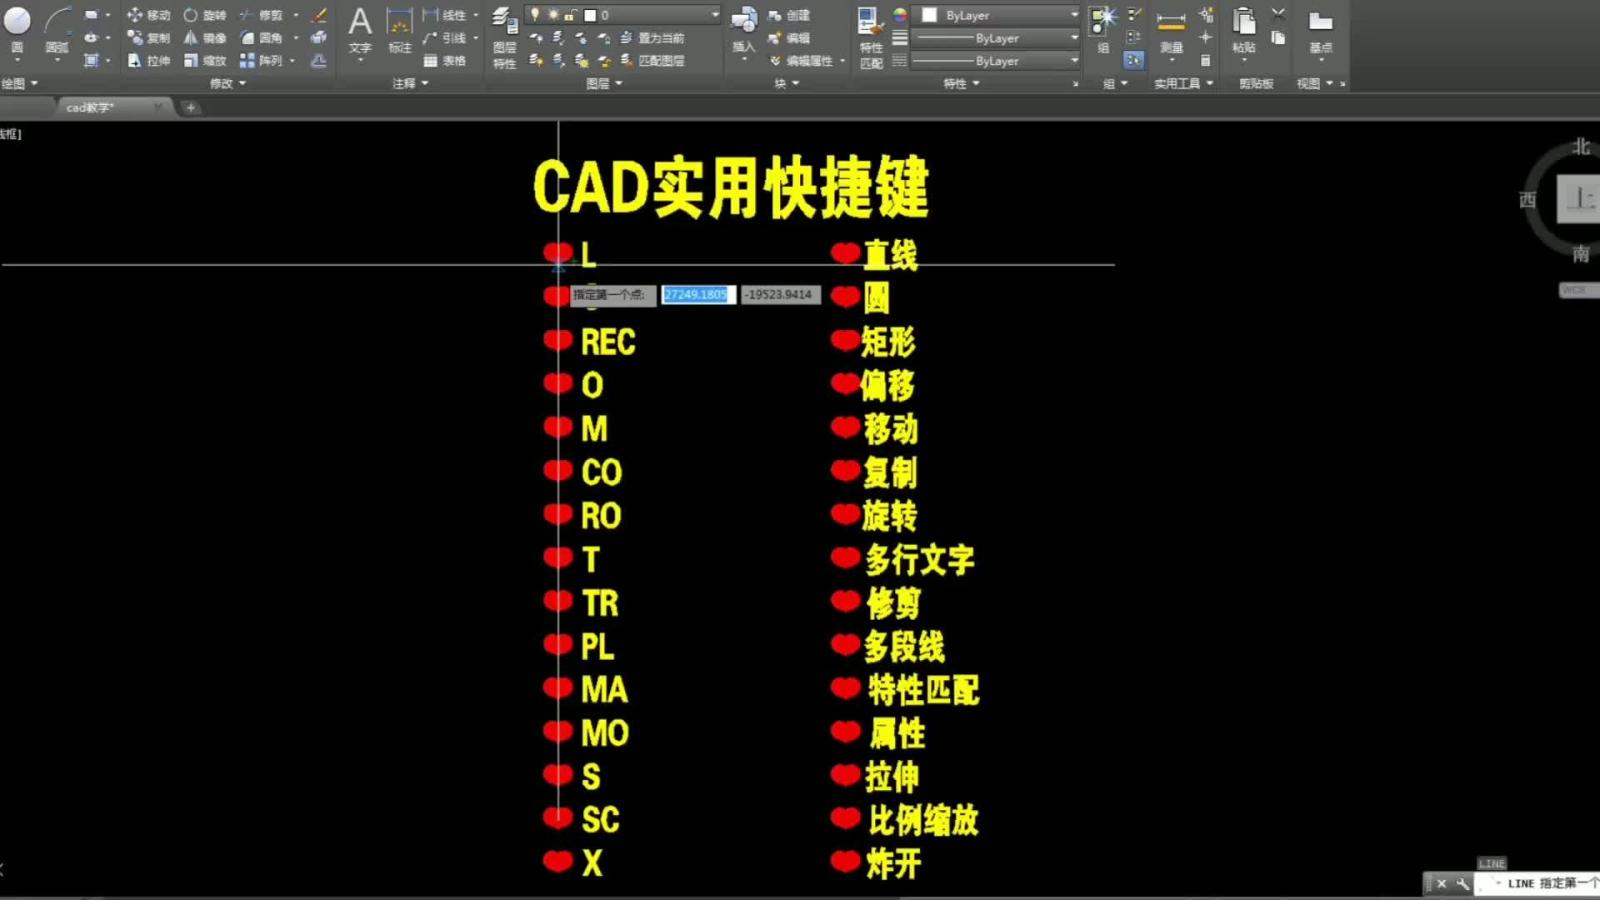Expand the Annotation (注释) panel

409,84
